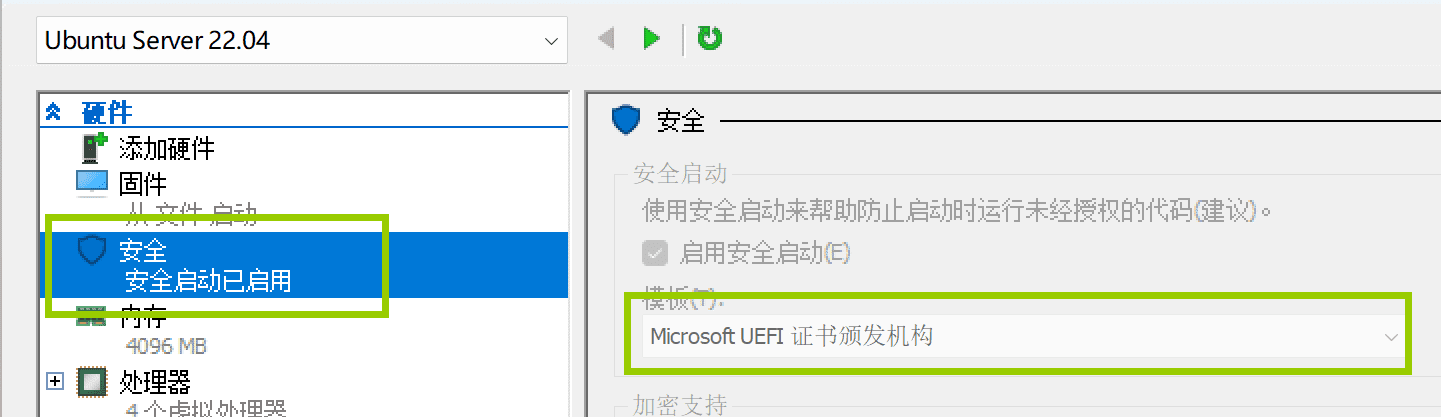Click the green refresh icon in toolbar

pyautogui.click(x=710, y=39)
